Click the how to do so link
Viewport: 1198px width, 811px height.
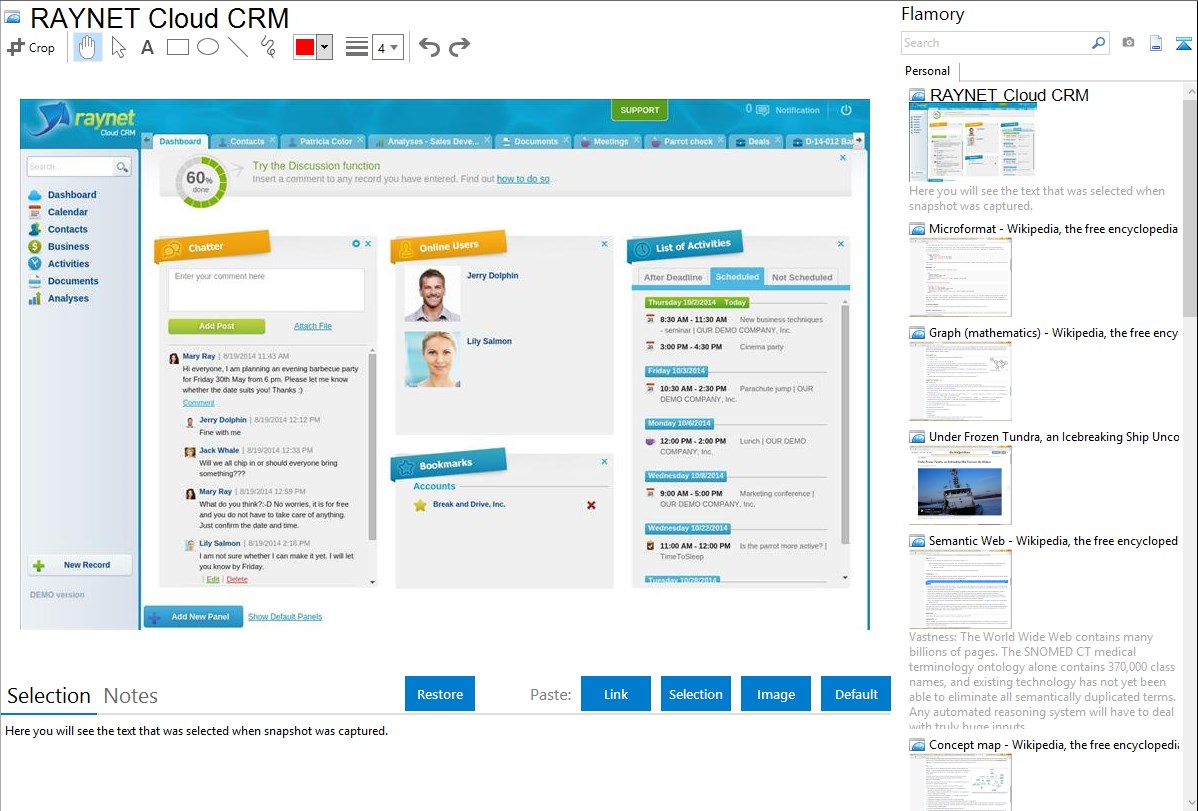click(x=523, y=179)
